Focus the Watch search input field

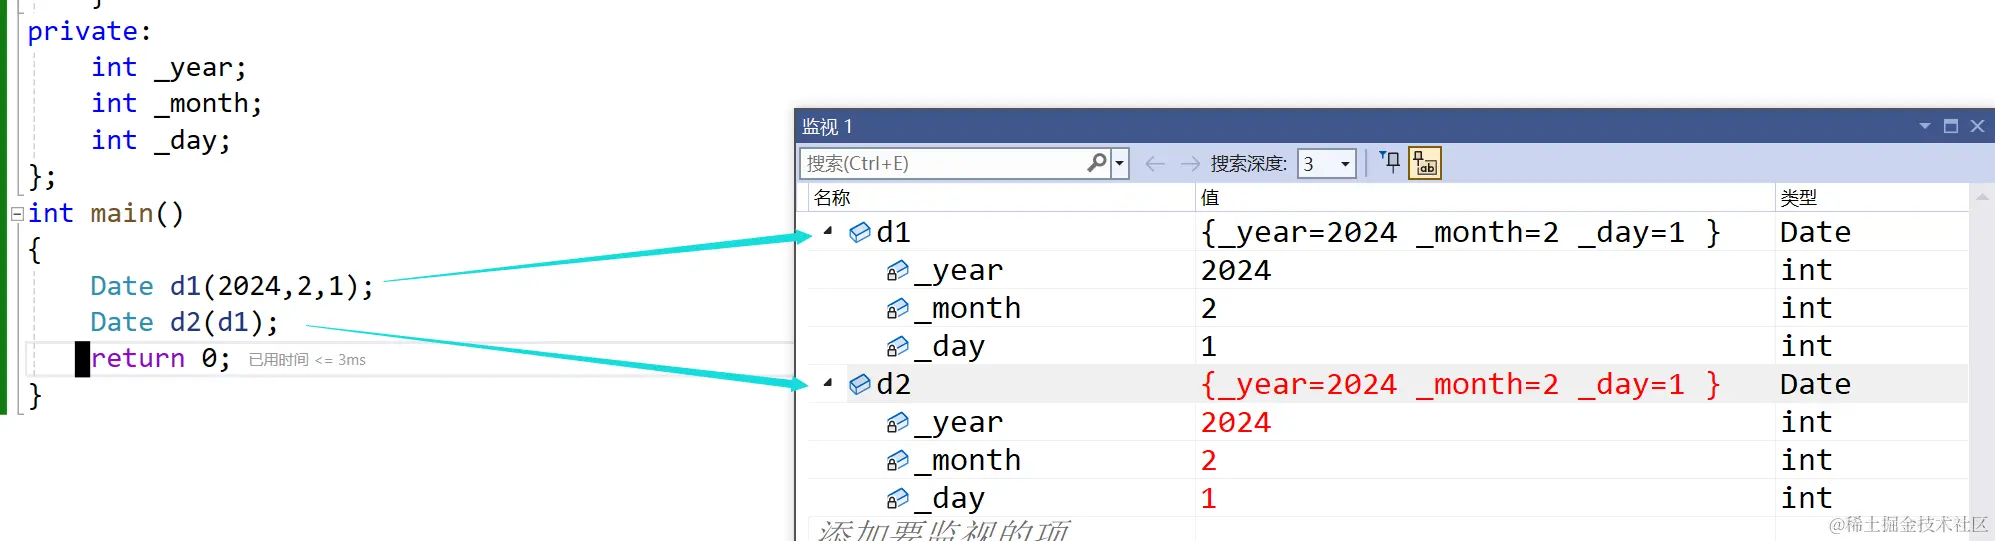[945, 163]
